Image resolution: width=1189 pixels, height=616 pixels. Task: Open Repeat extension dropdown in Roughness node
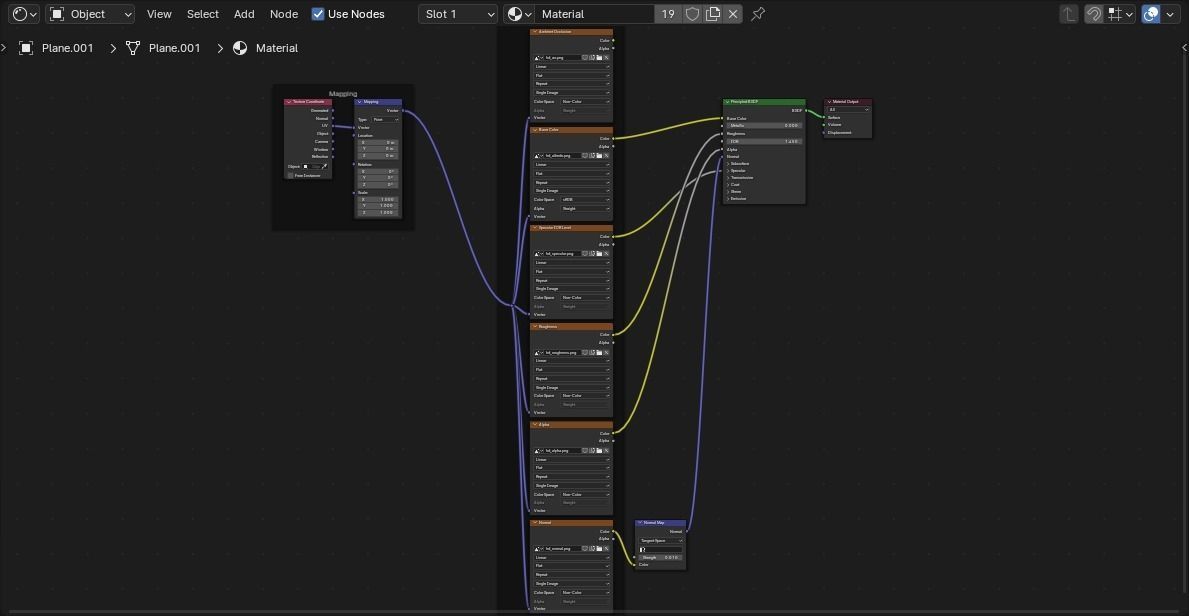click(572, 378)
